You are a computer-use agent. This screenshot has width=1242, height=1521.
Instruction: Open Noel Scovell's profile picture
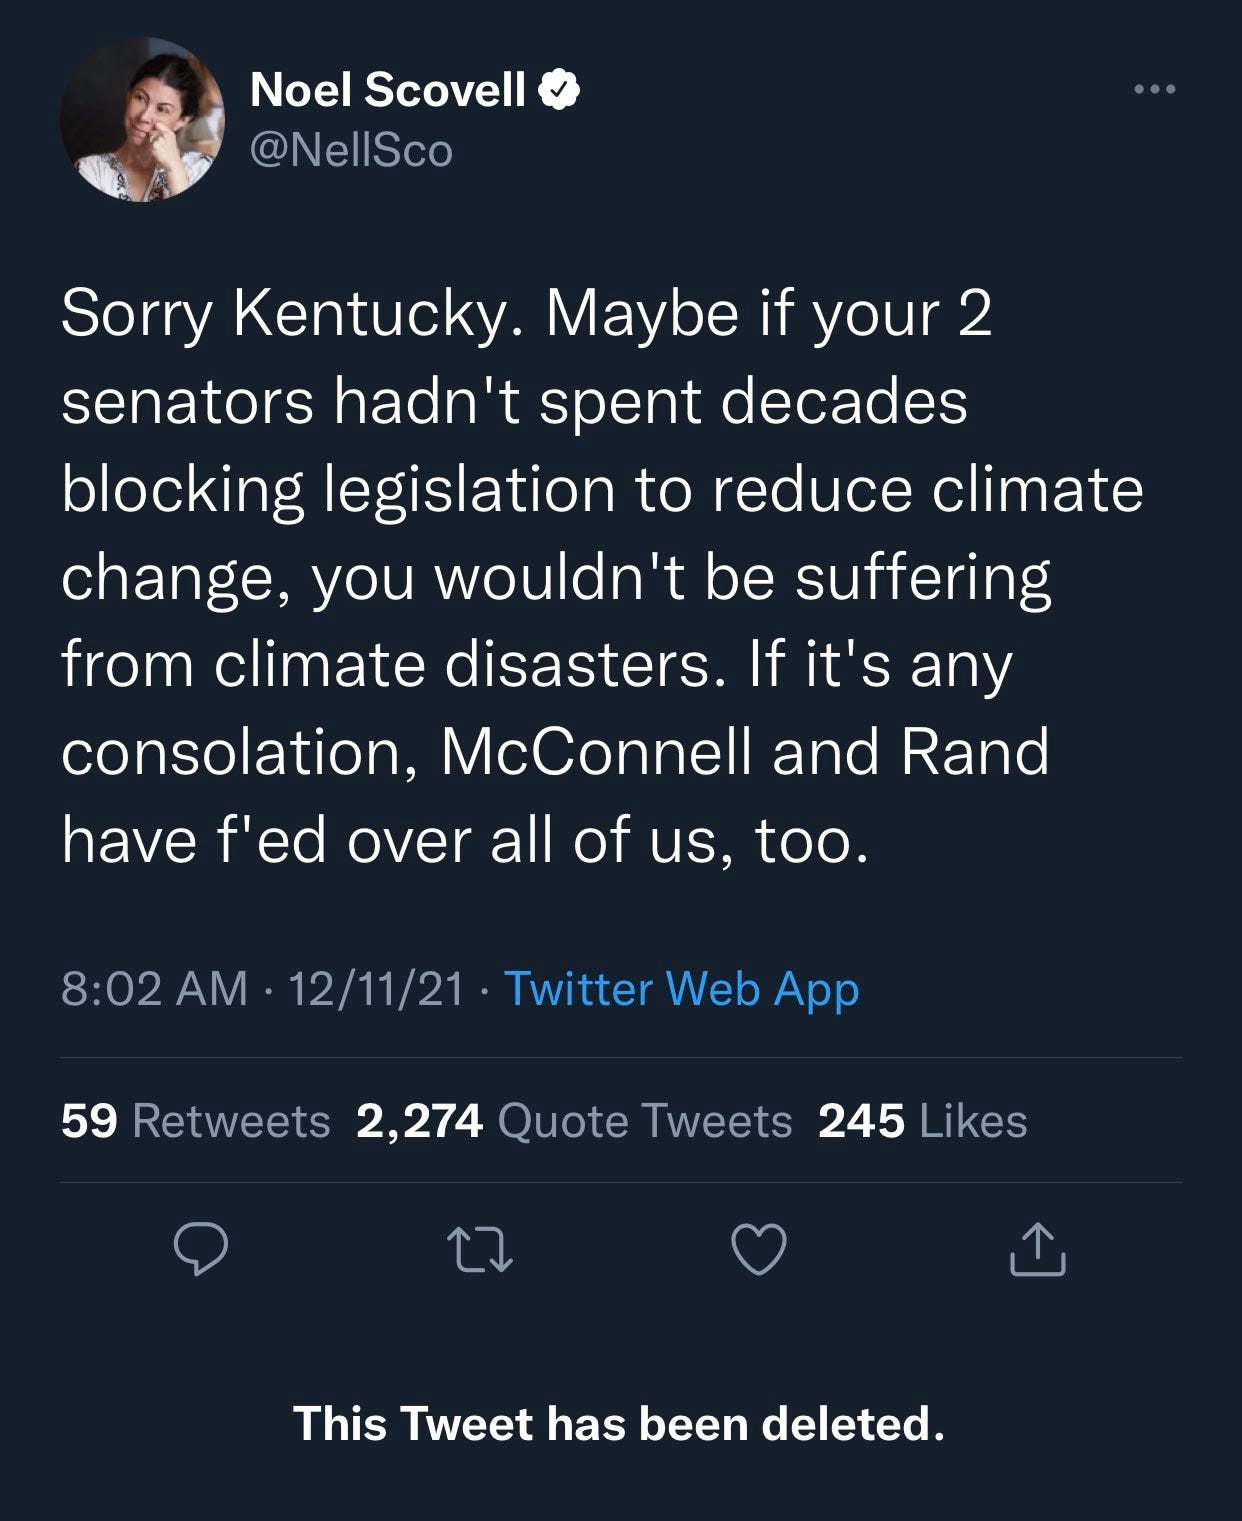click(x=142, y=119)
